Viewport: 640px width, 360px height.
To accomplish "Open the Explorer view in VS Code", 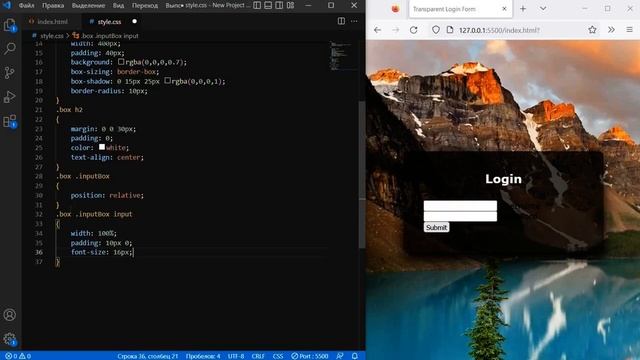I will click(x=10, y=25).
